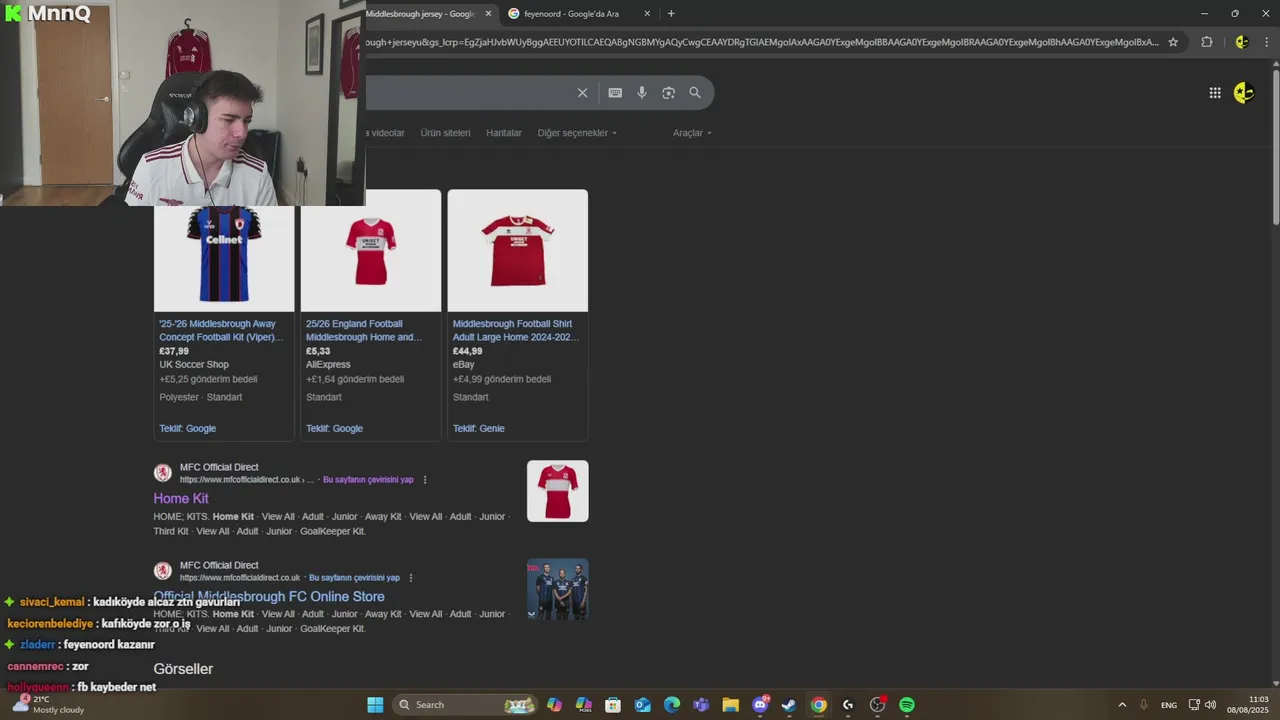
Task: Bookmark this page with the star icon
Action: pyautogui.click(x=1173, y=42)
